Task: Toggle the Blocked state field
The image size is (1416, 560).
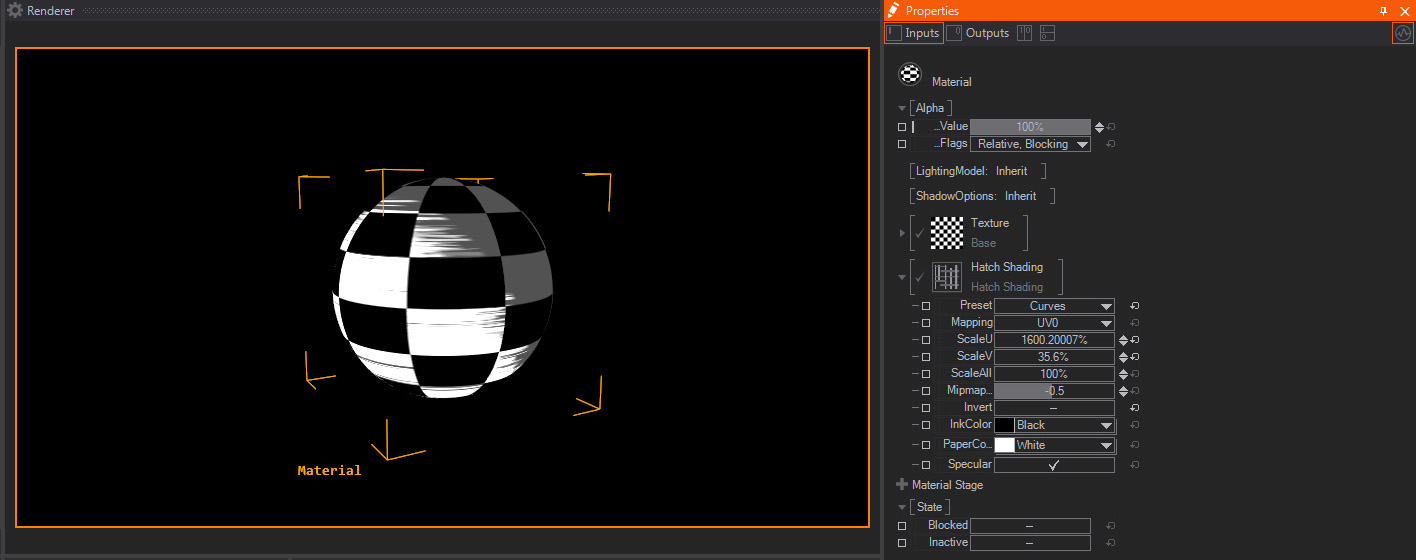Action: 1029,526
